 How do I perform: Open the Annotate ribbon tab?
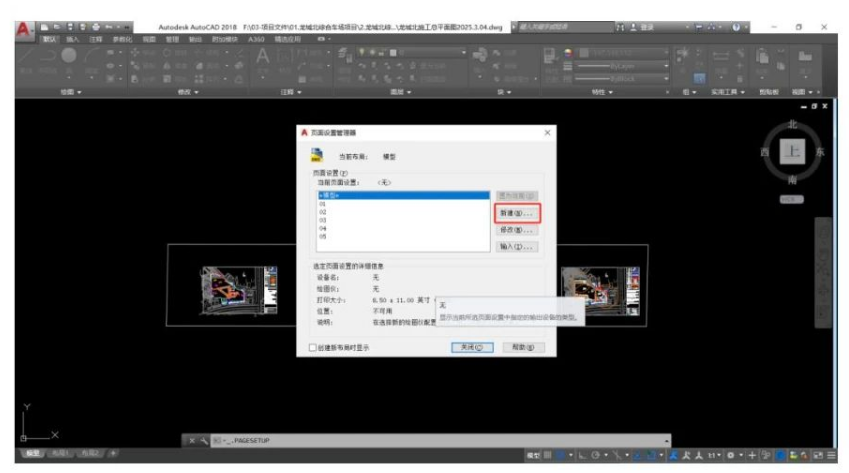[x=96, y=40]
